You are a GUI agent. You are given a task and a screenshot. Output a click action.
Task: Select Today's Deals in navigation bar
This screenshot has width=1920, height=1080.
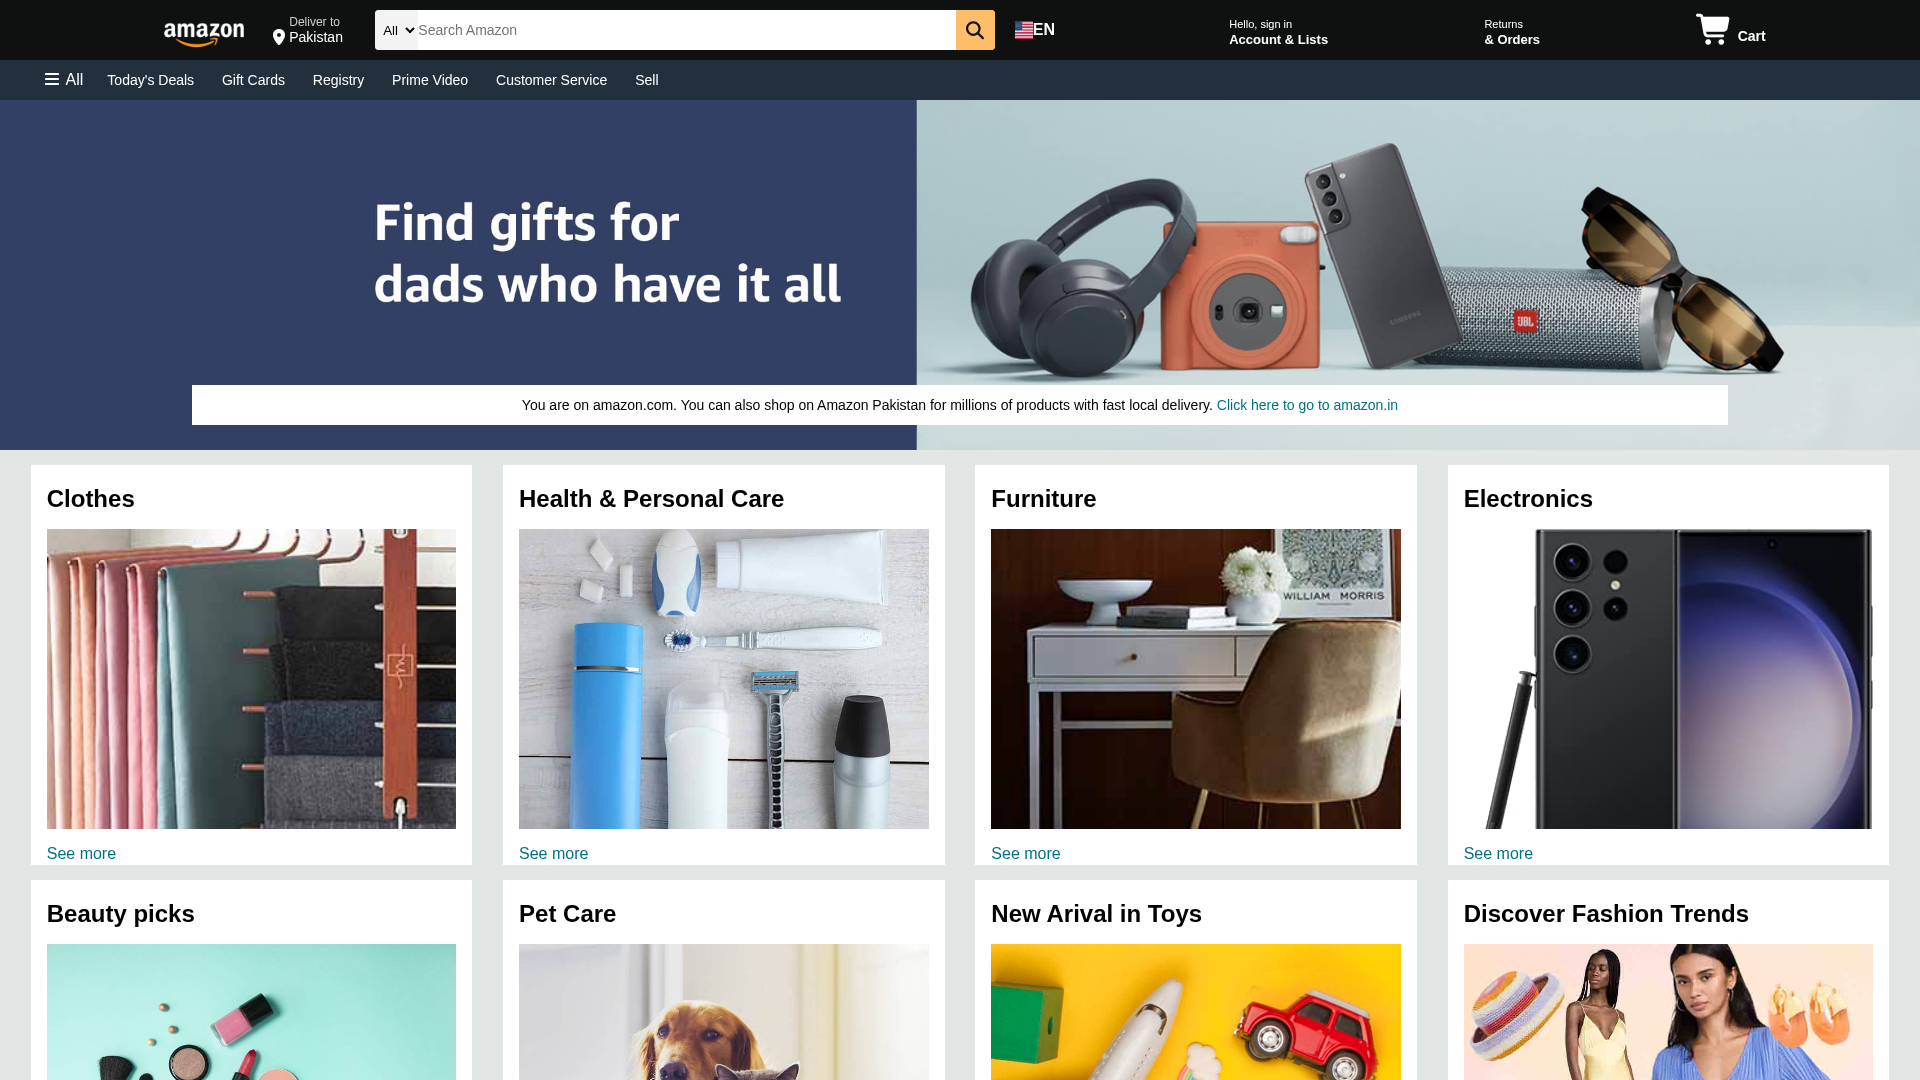[150, 80]
